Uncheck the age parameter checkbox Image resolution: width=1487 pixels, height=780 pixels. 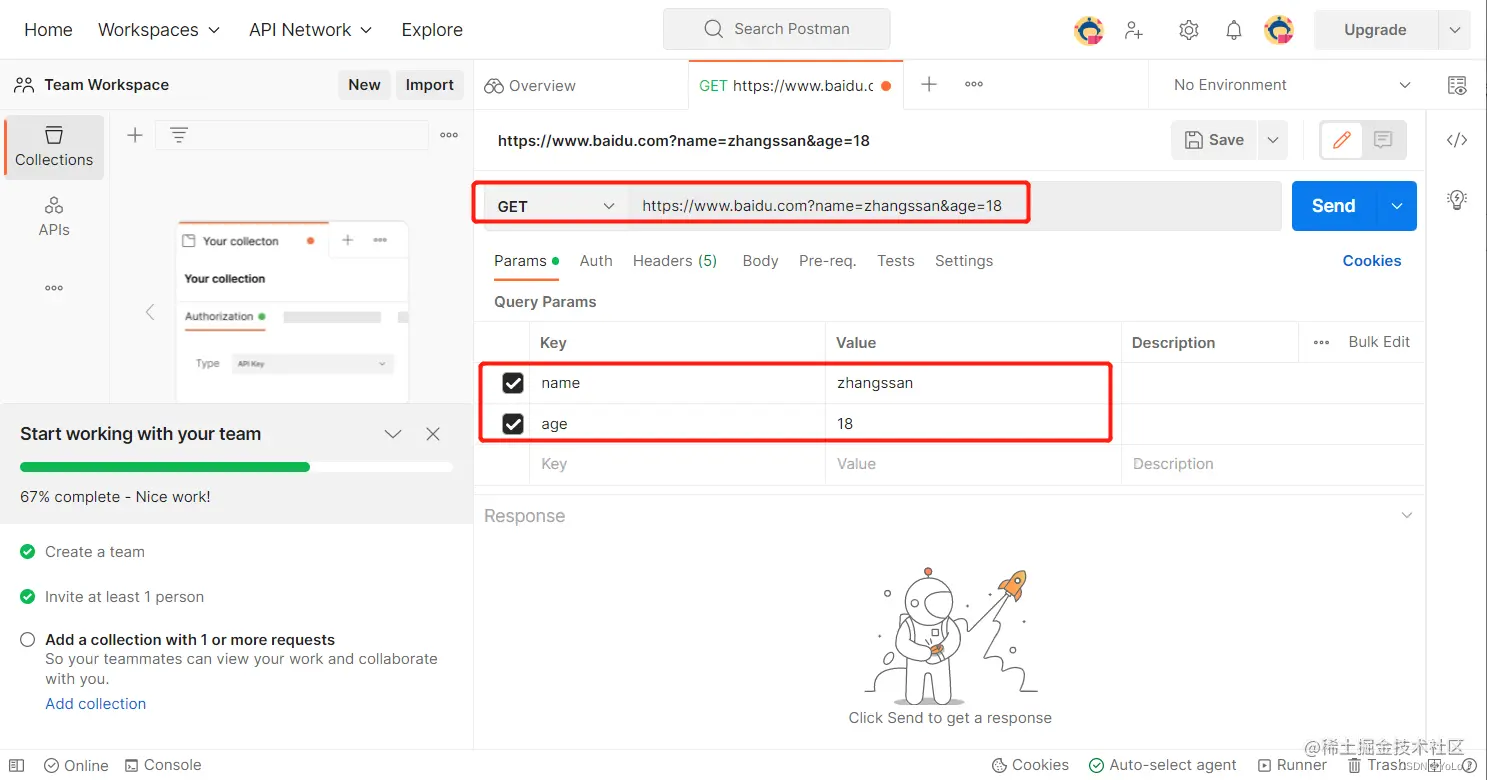[x=513, y=424]
